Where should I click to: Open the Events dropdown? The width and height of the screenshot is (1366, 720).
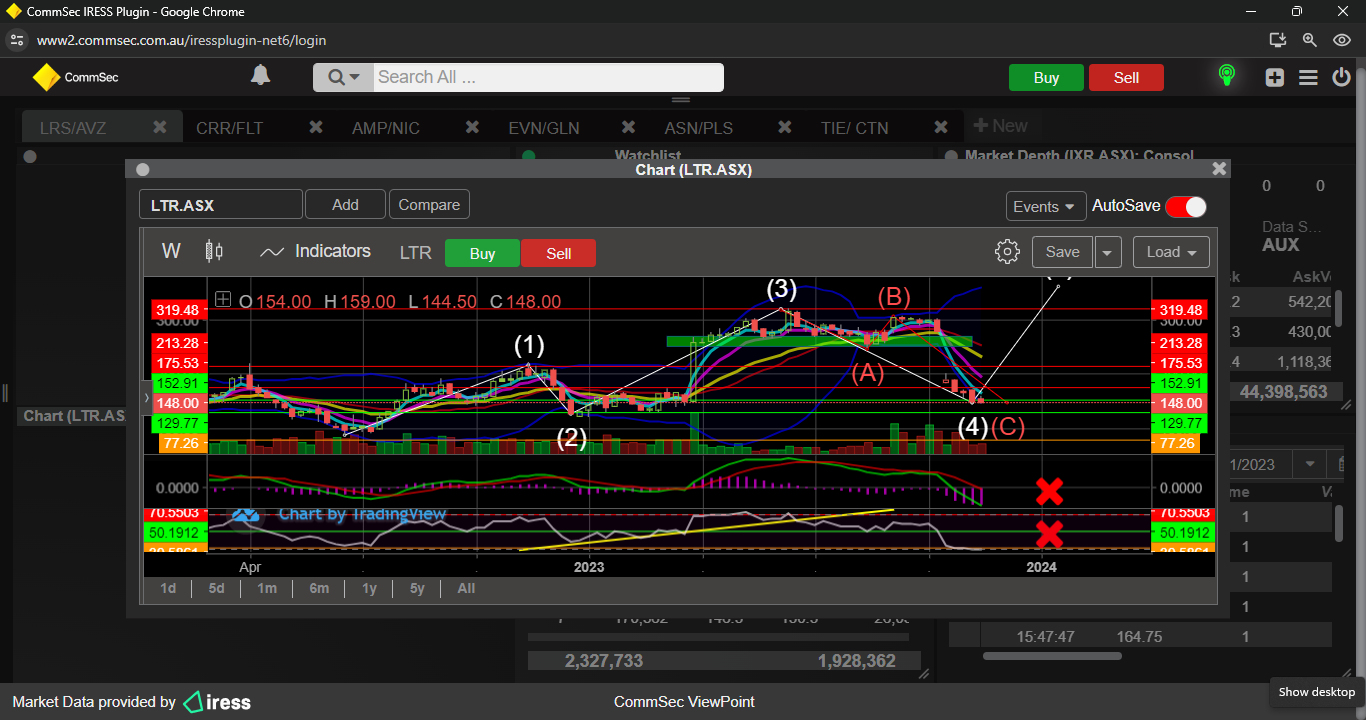[x=1046, y=206]
